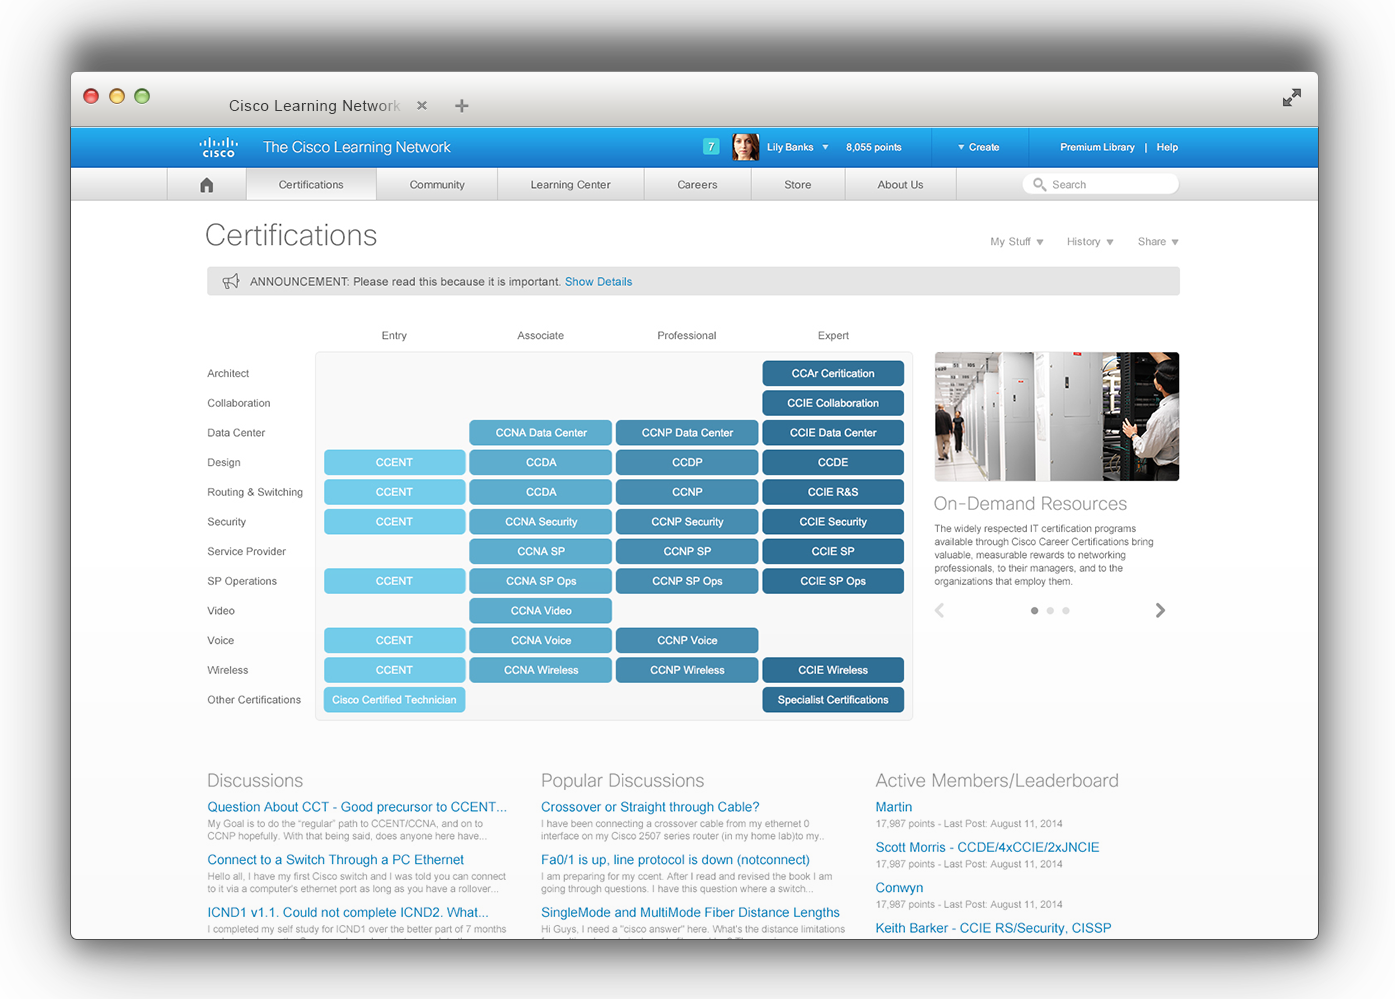Select CCNA SP button

541,551
